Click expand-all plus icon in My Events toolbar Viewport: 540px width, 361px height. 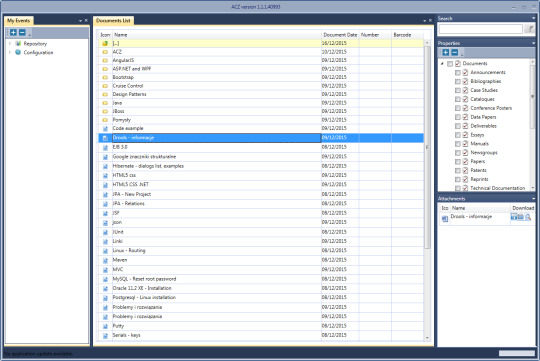[x=13, y=32]
